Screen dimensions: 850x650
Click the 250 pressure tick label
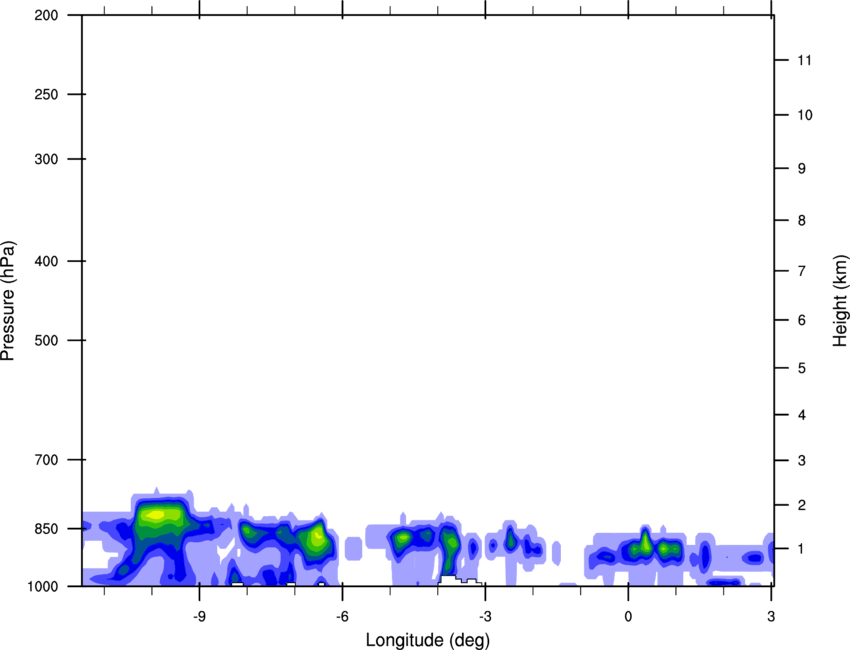46,94
